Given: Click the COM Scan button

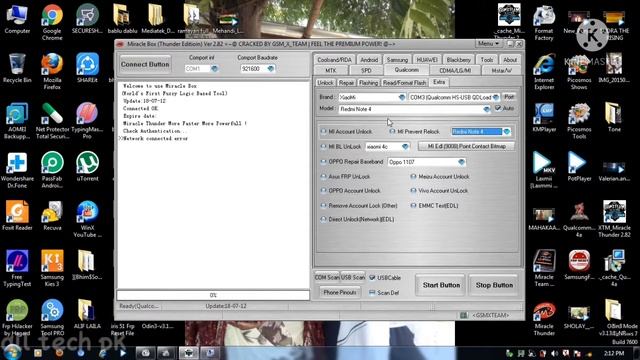Looking at the screenshot, I should pos(327,277).
